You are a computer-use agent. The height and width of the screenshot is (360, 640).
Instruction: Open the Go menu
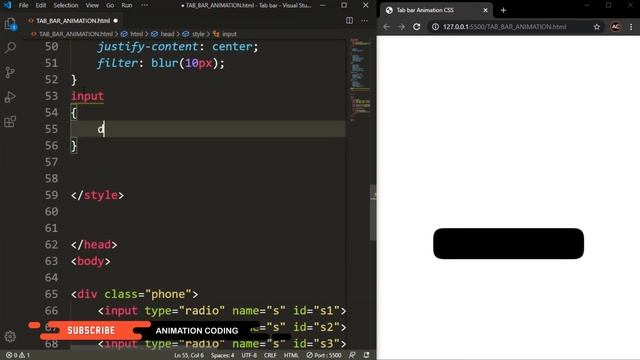click(x=110, y=5)
